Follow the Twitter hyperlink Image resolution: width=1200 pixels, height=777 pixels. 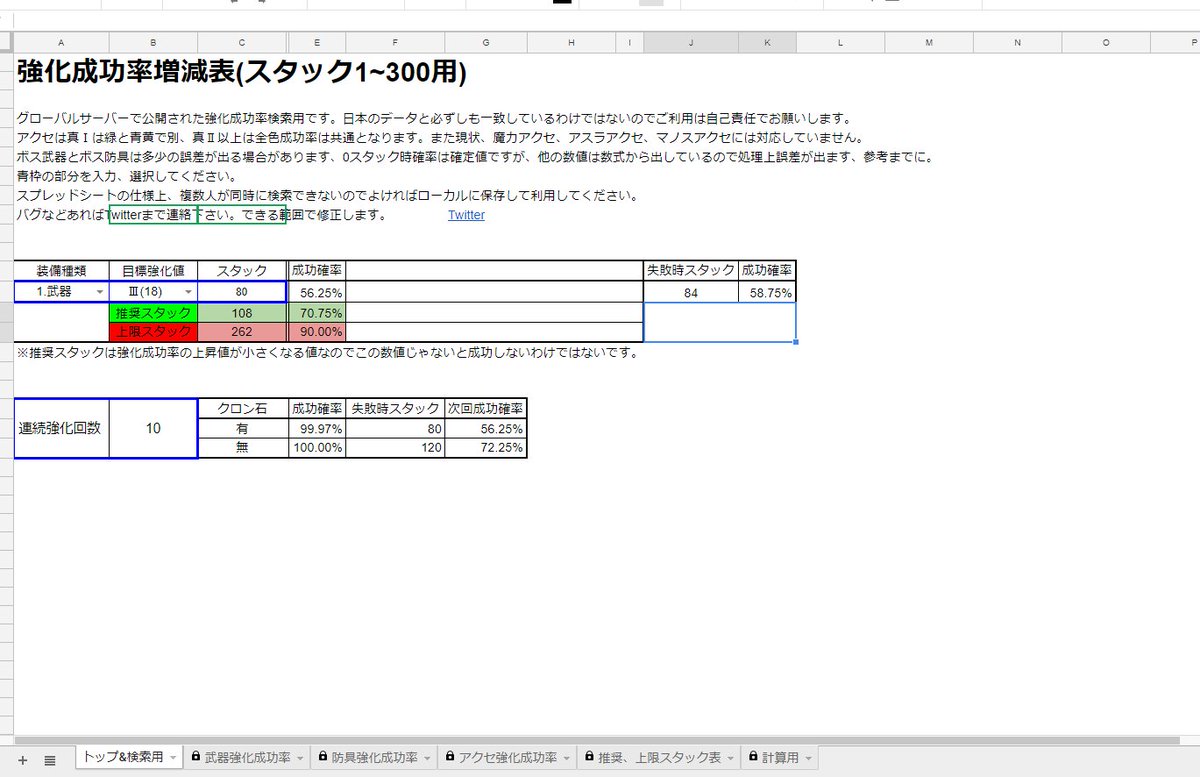[466, 215]
